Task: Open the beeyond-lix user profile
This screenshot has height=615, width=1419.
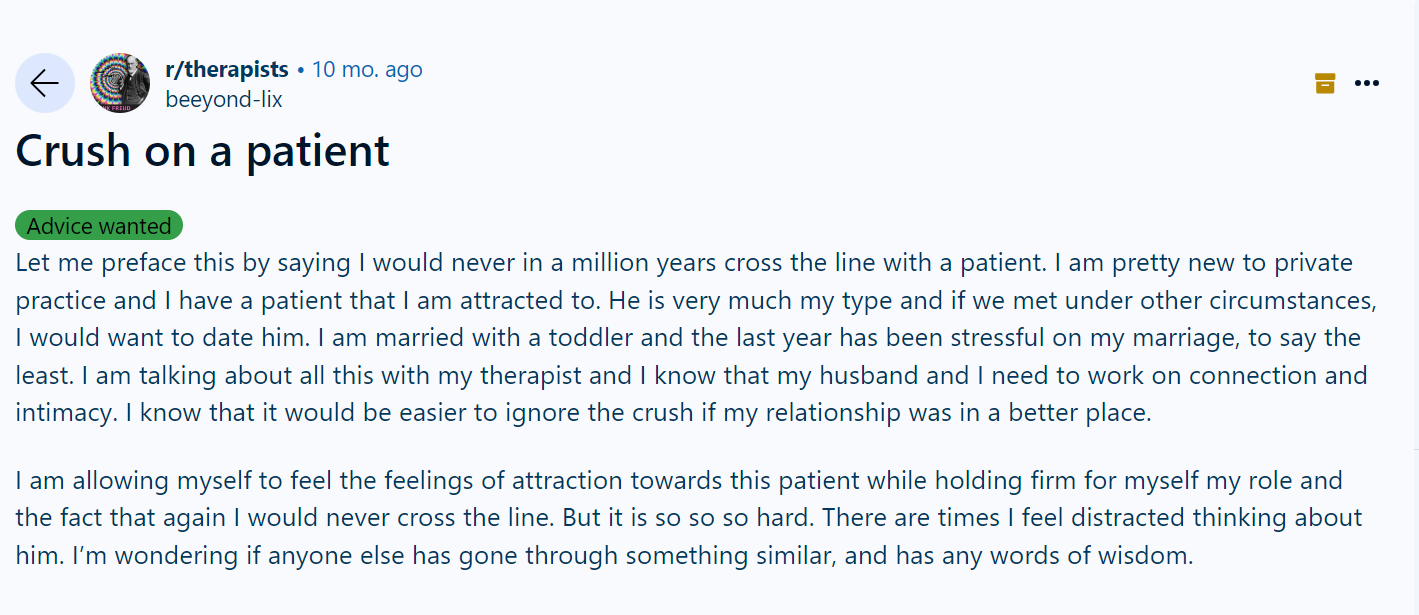Action: (224, 100)
